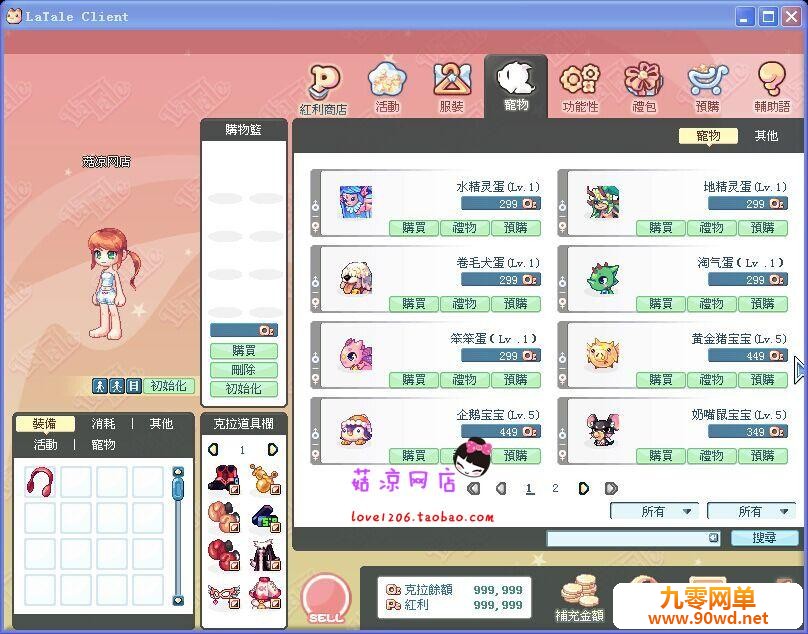
Task: Click 刪除 in the shopping basket
Action: click(244, 370)
